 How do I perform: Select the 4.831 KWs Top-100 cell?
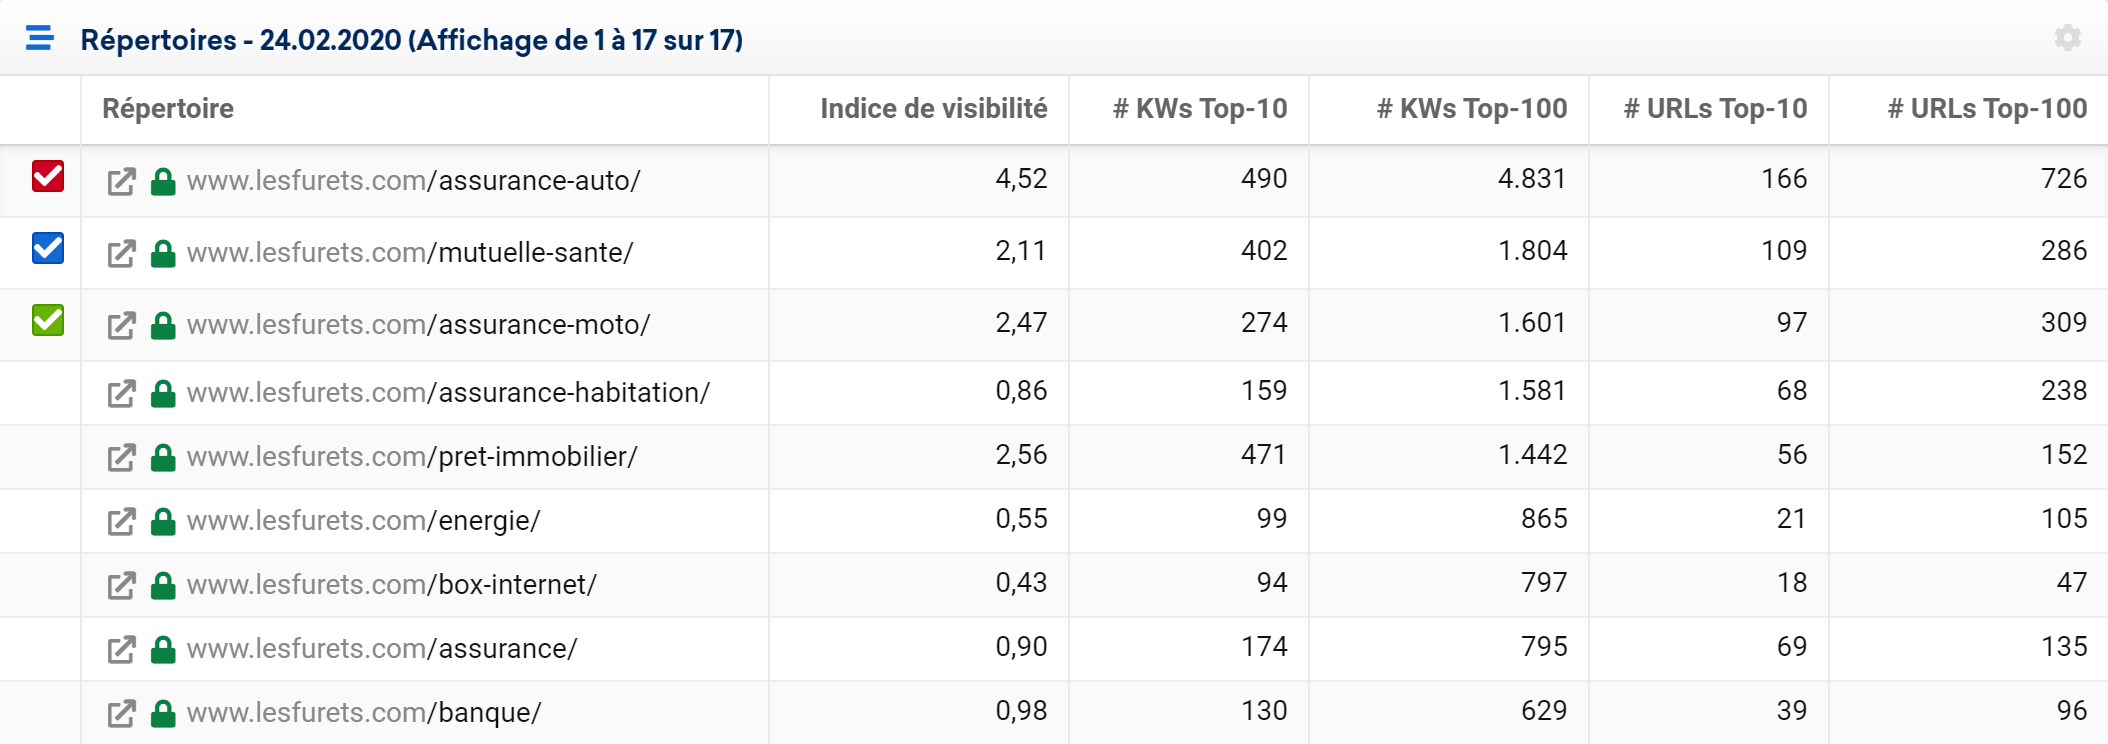click(1532, 179)
